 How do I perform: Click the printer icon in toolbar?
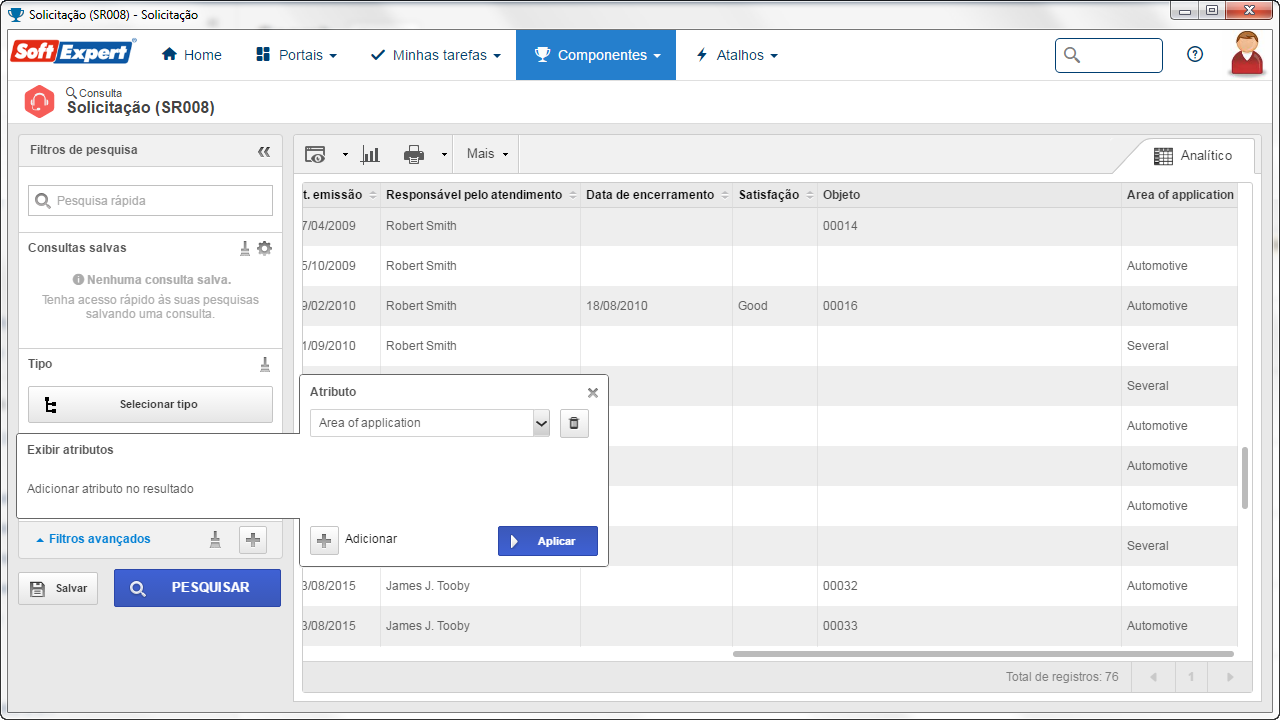[x=414, y=154]
